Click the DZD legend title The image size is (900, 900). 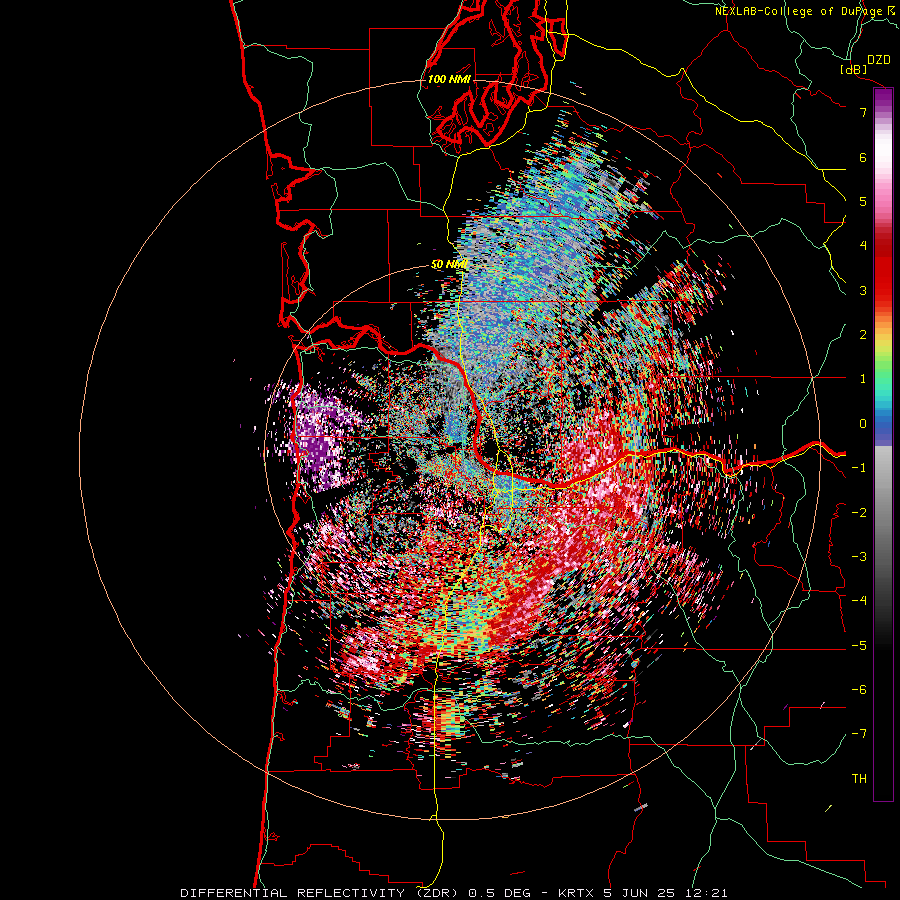pos(879,60)
